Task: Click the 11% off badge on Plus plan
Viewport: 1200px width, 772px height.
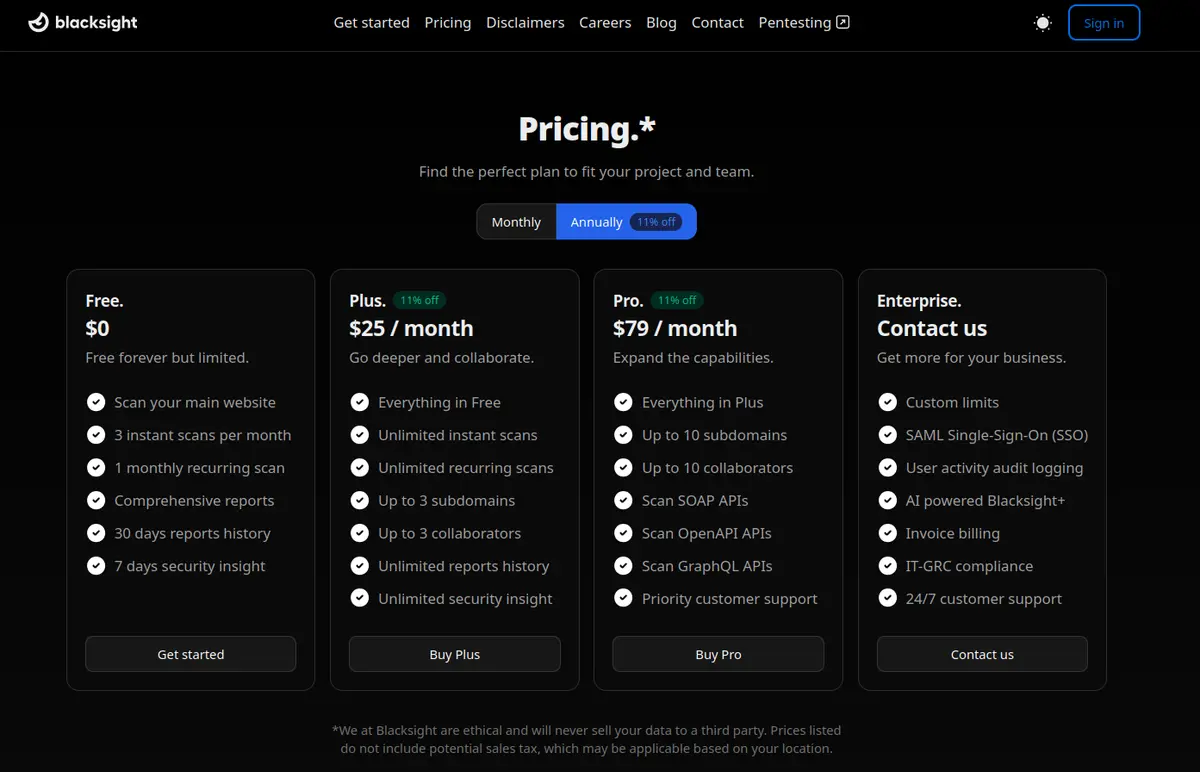Action: 419,300
